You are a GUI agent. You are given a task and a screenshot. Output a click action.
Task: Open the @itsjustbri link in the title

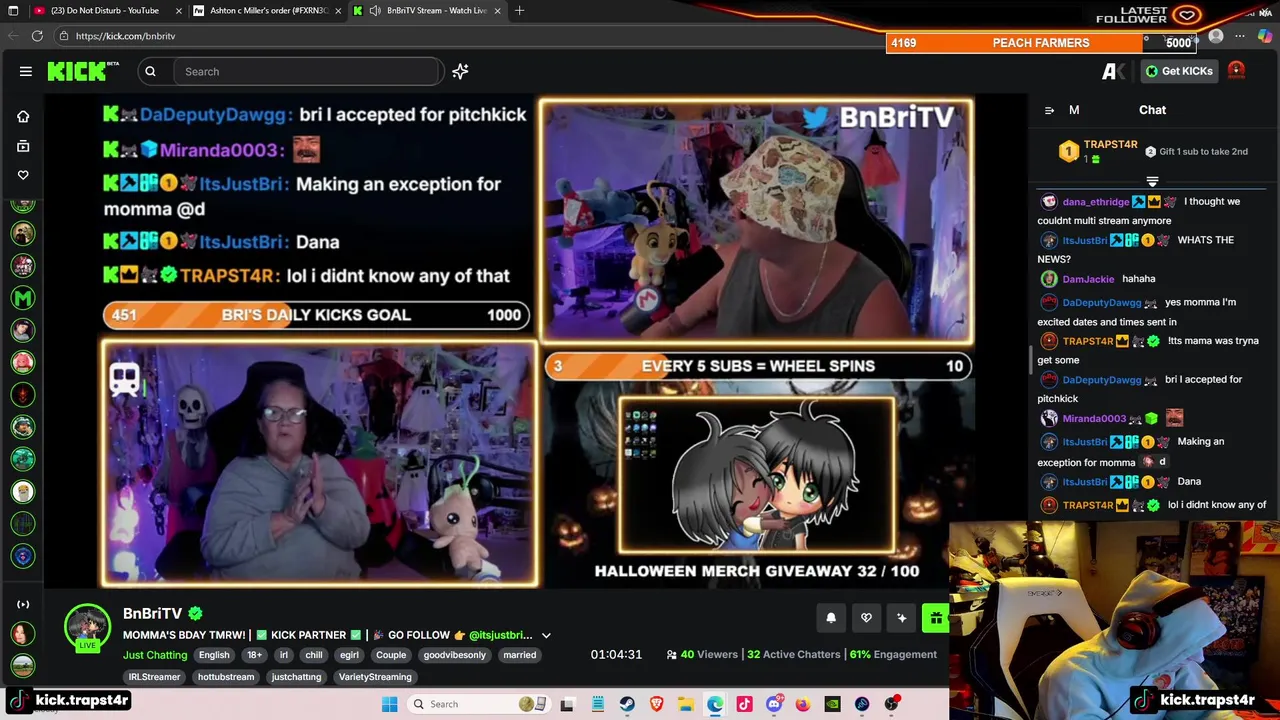click(501, 635)
